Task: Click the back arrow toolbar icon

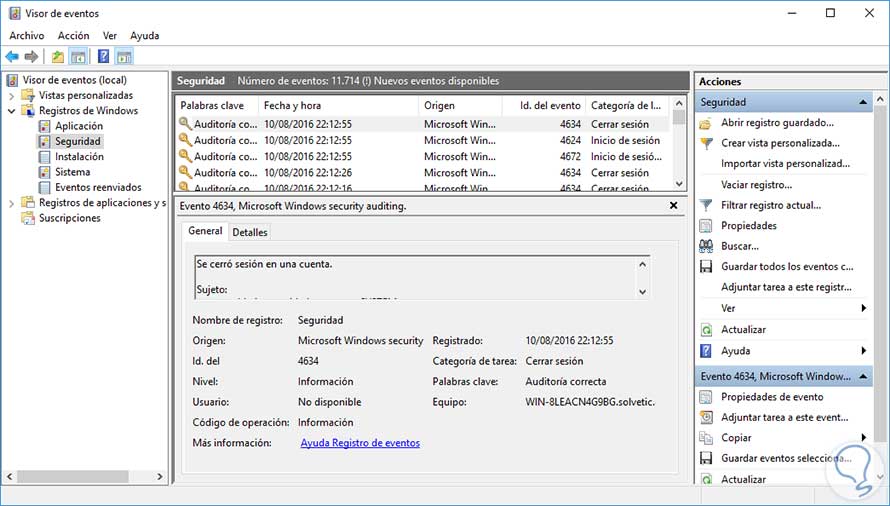Action: 12,57
